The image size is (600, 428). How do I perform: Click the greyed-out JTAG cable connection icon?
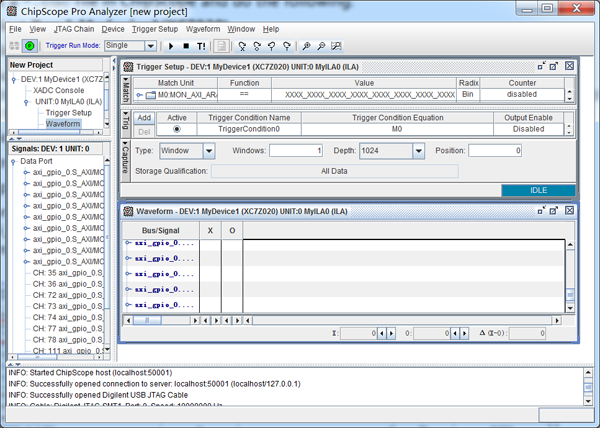tap(14, 46)
